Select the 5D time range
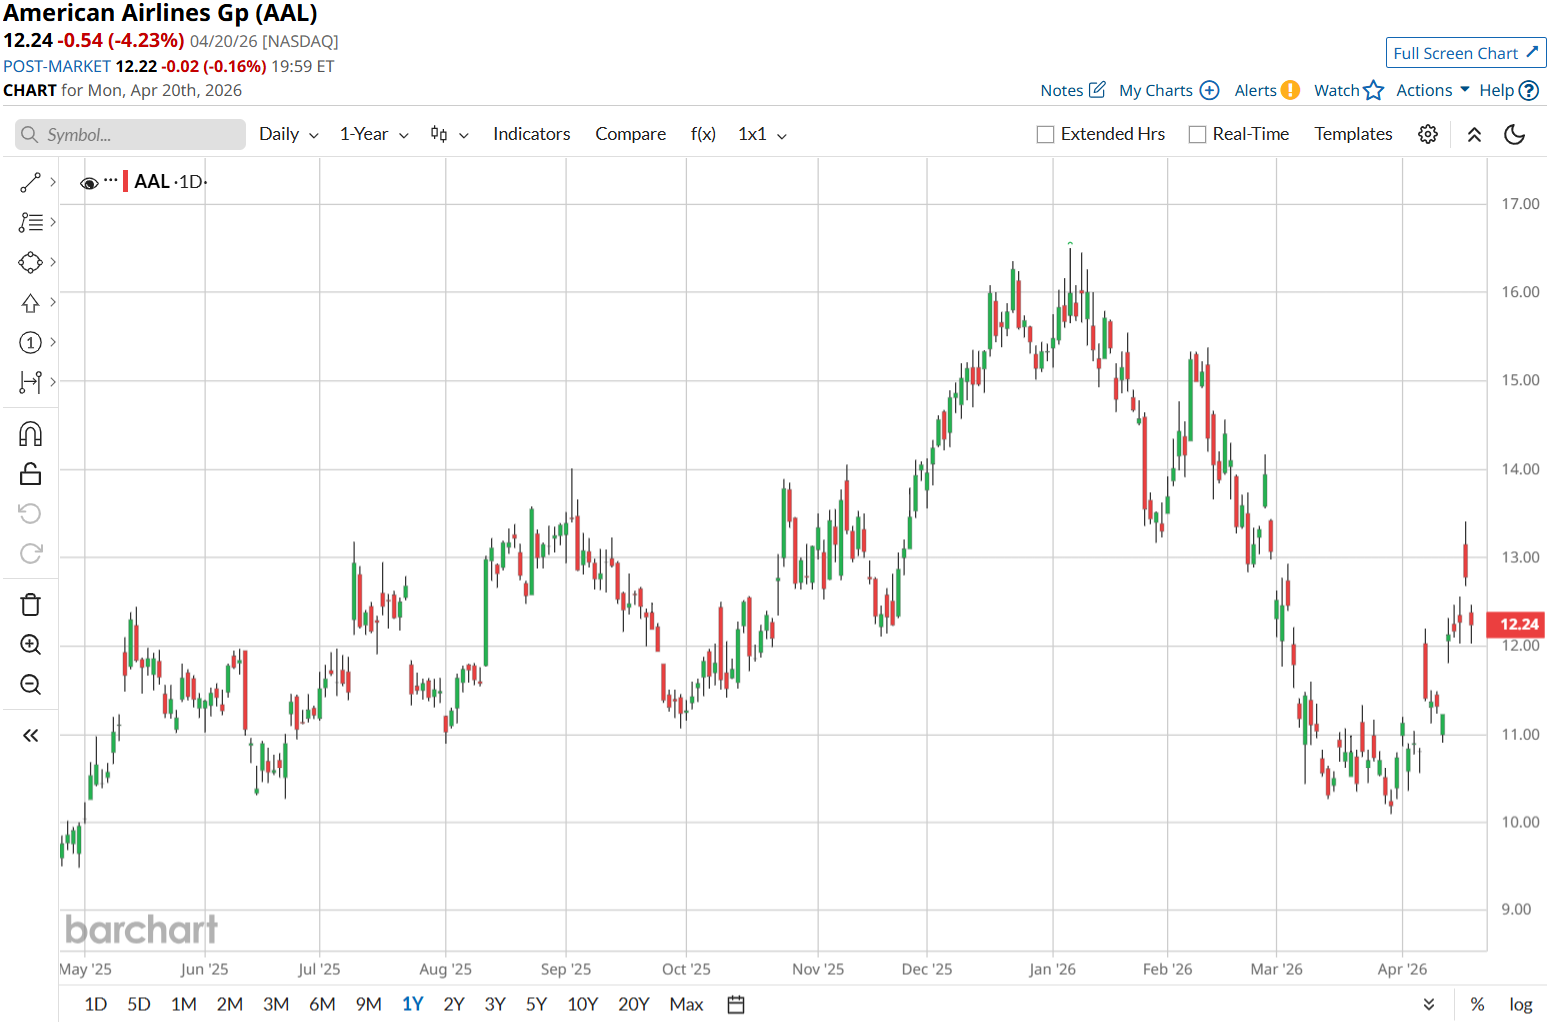 point(139,1004)
